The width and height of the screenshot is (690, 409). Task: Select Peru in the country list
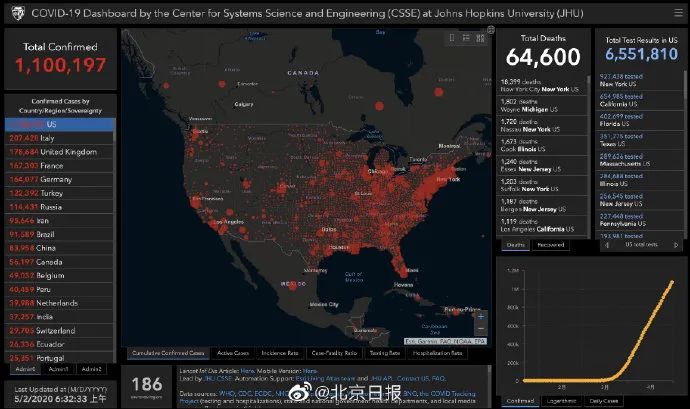click(x=59, y=290)
